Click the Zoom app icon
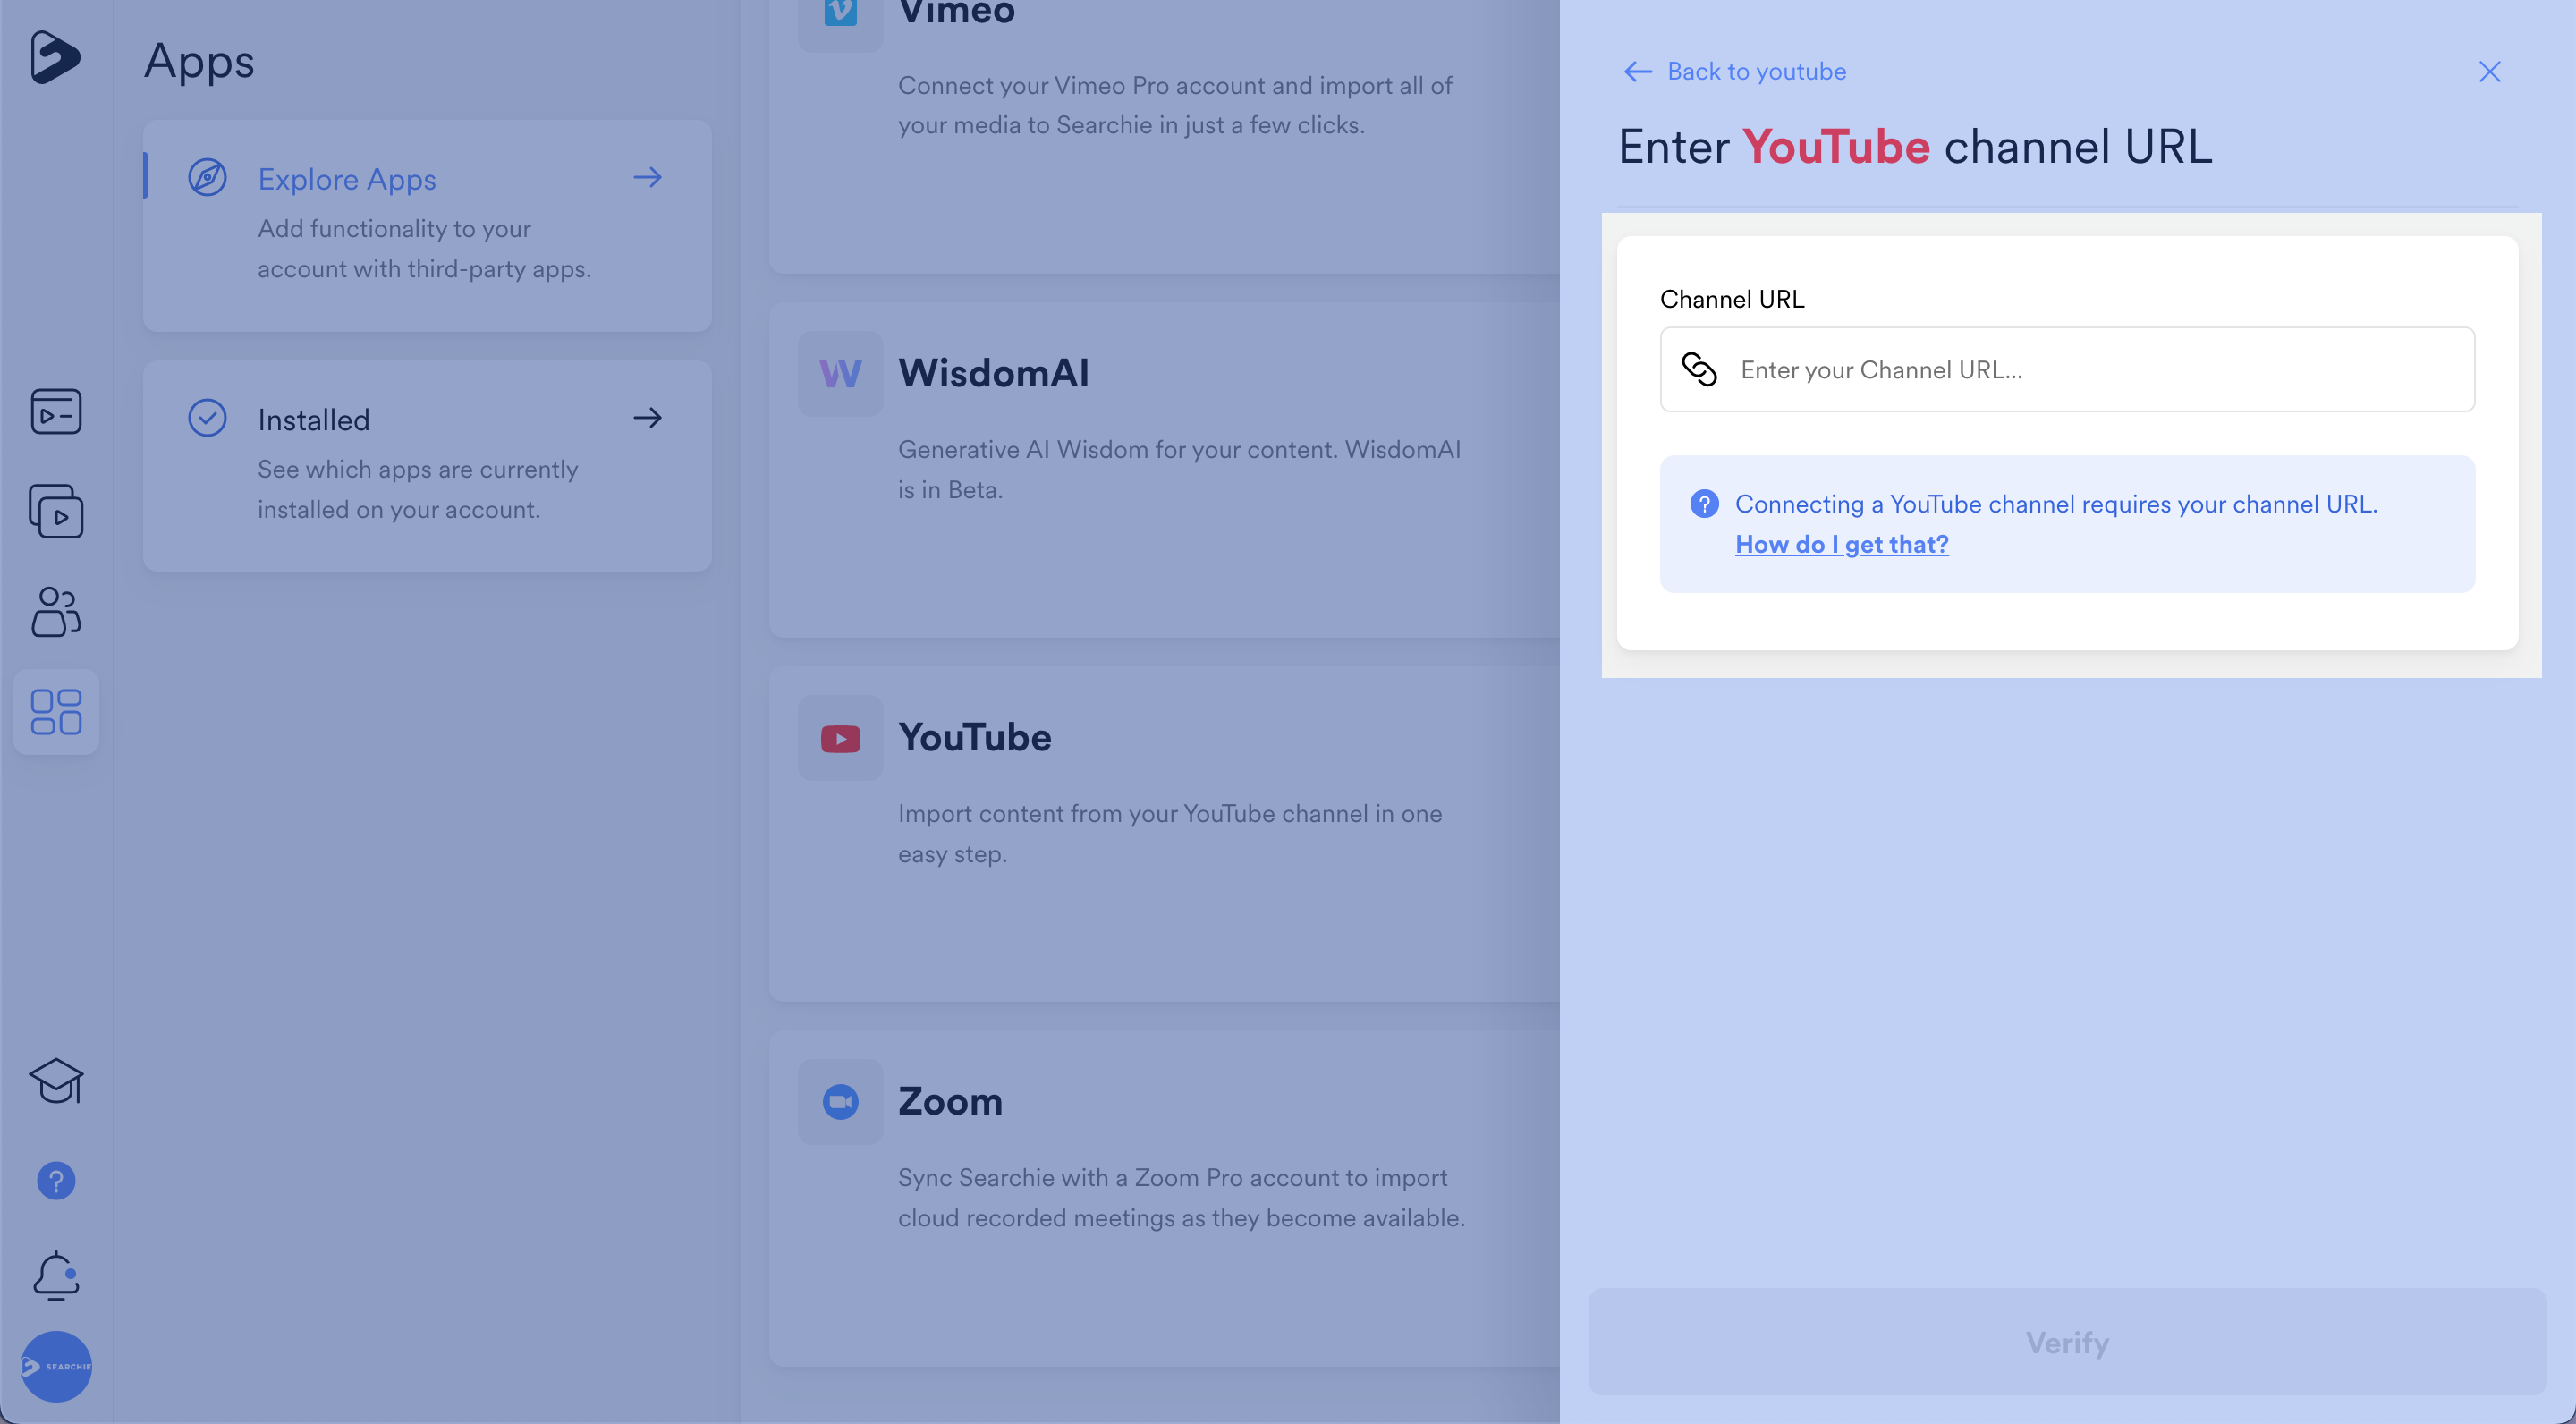 click(840, 1102)
